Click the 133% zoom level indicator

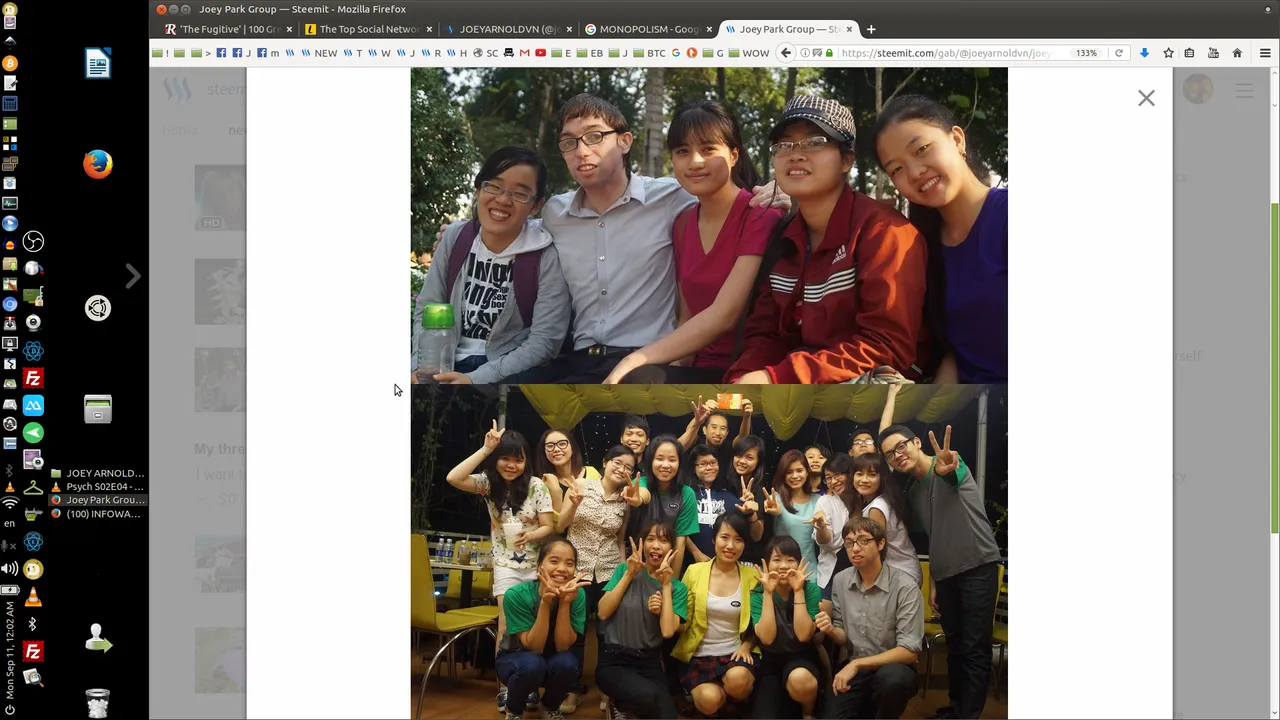coord(1086,53)
